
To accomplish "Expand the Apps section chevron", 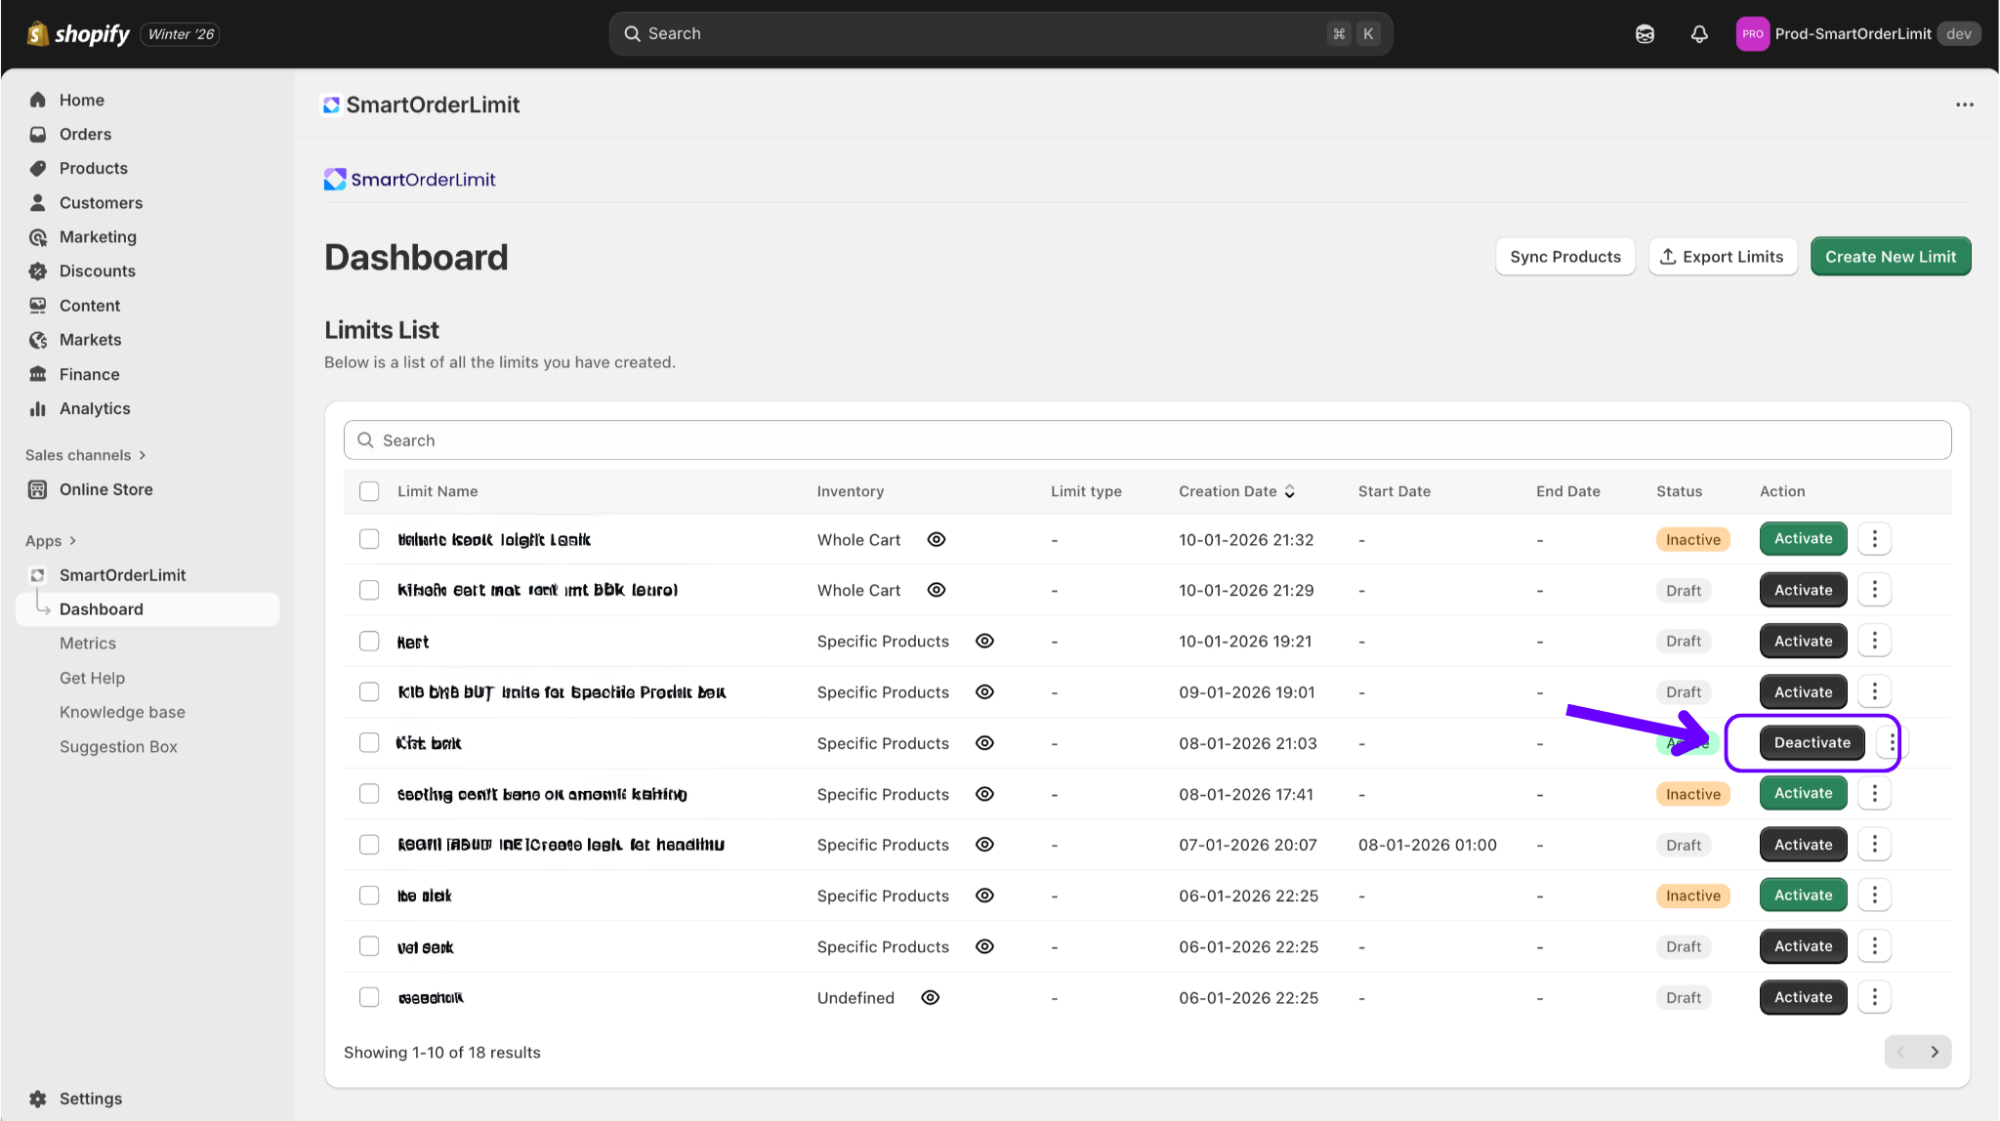I will [x=73, y=541].
